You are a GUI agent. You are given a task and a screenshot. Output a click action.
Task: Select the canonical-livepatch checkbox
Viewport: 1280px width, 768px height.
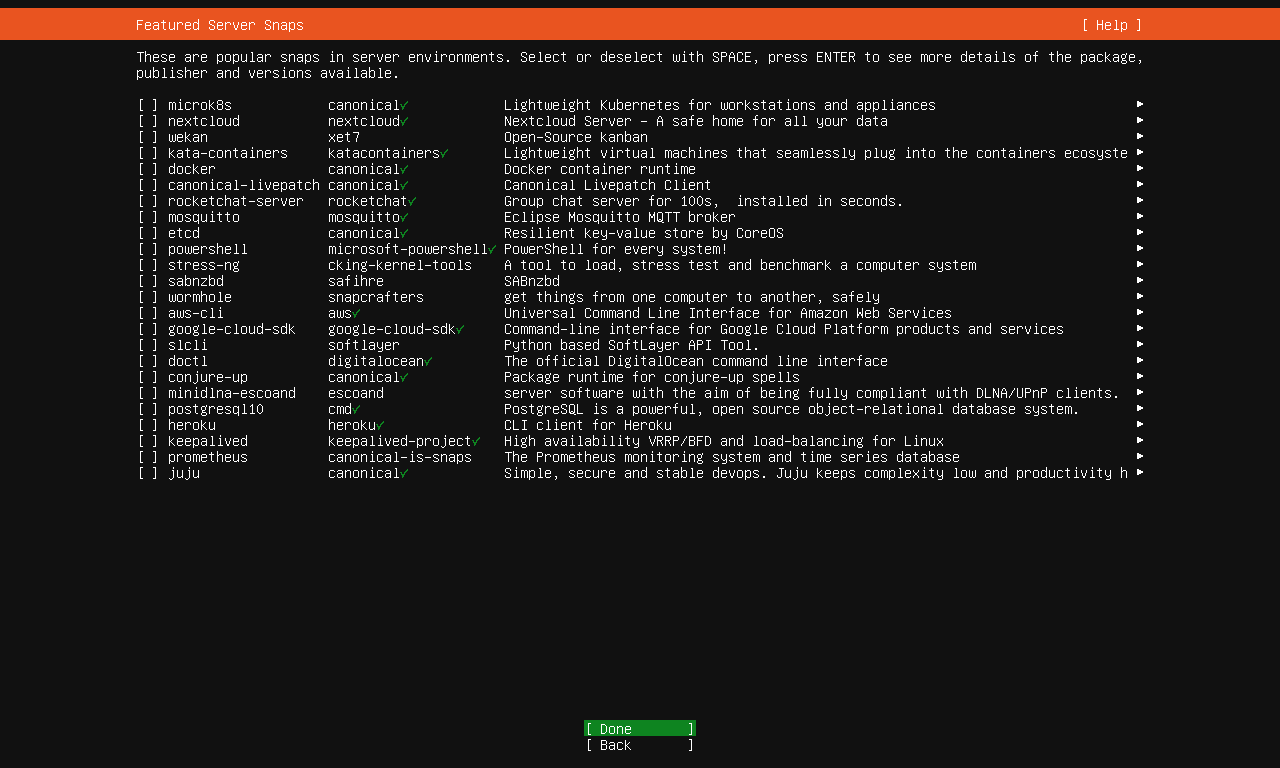coord(148,185)
